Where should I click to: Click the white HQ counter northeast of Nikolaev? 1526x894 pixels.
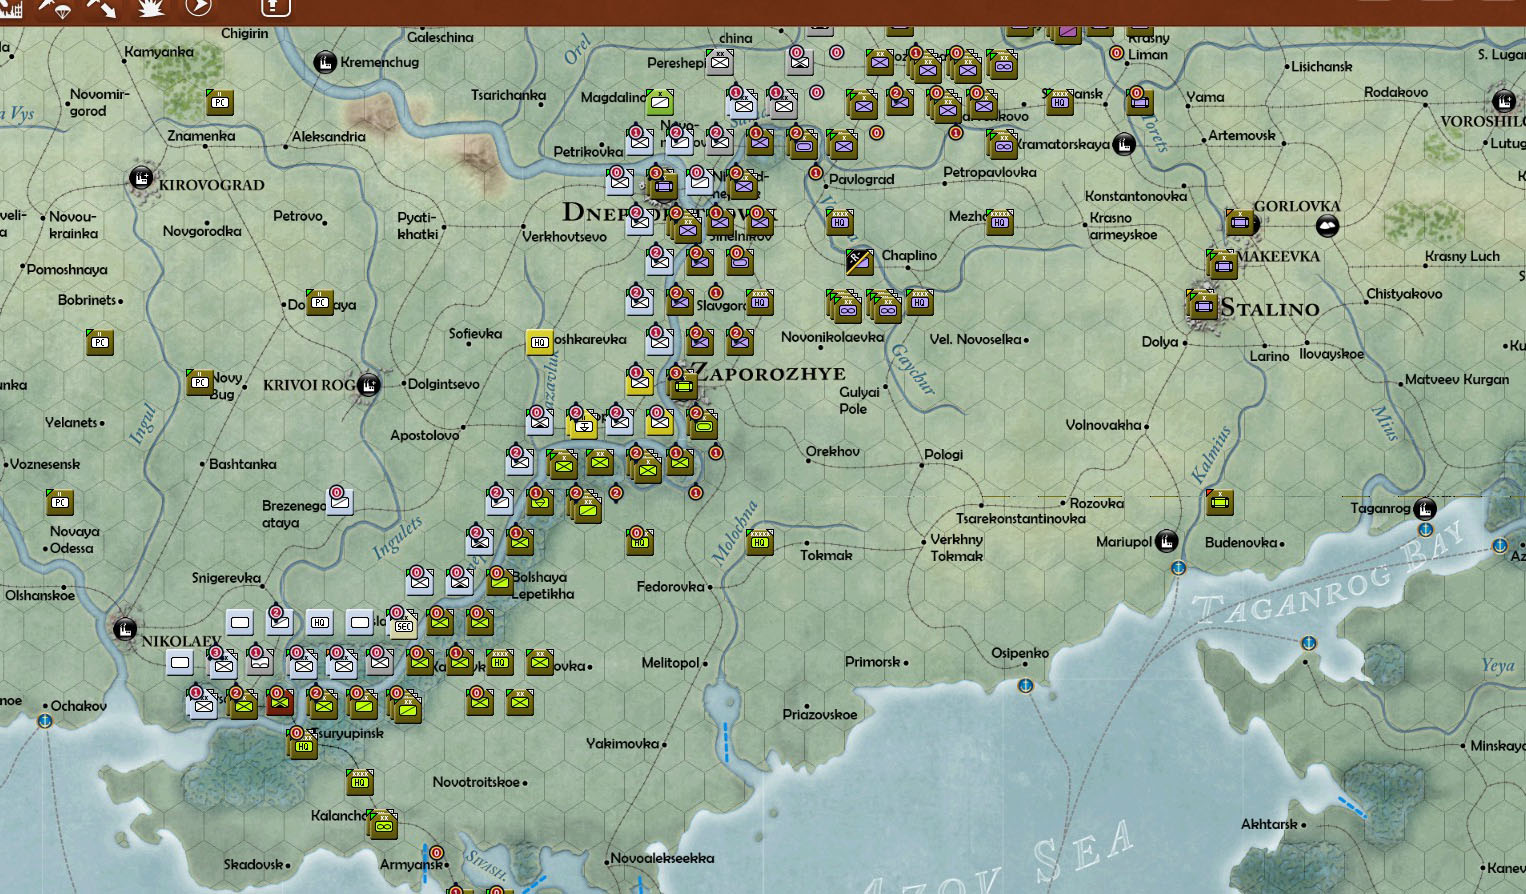320,622
